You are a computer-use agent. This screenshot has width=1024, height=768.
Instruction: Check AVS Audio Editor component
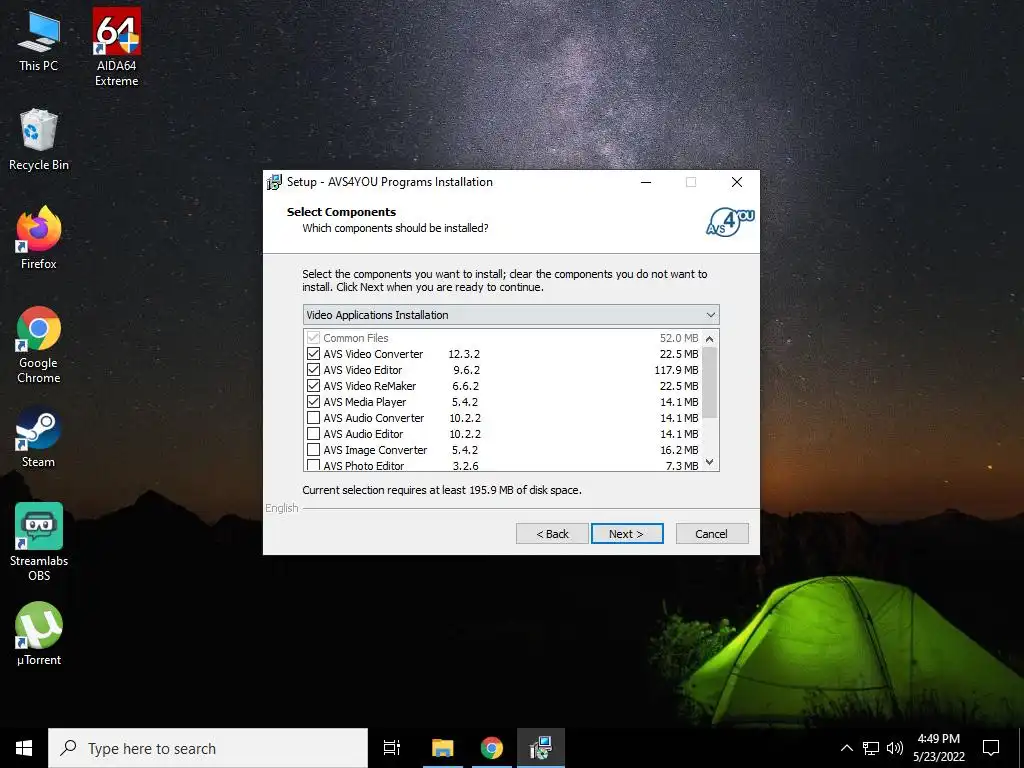pos(313,434)
